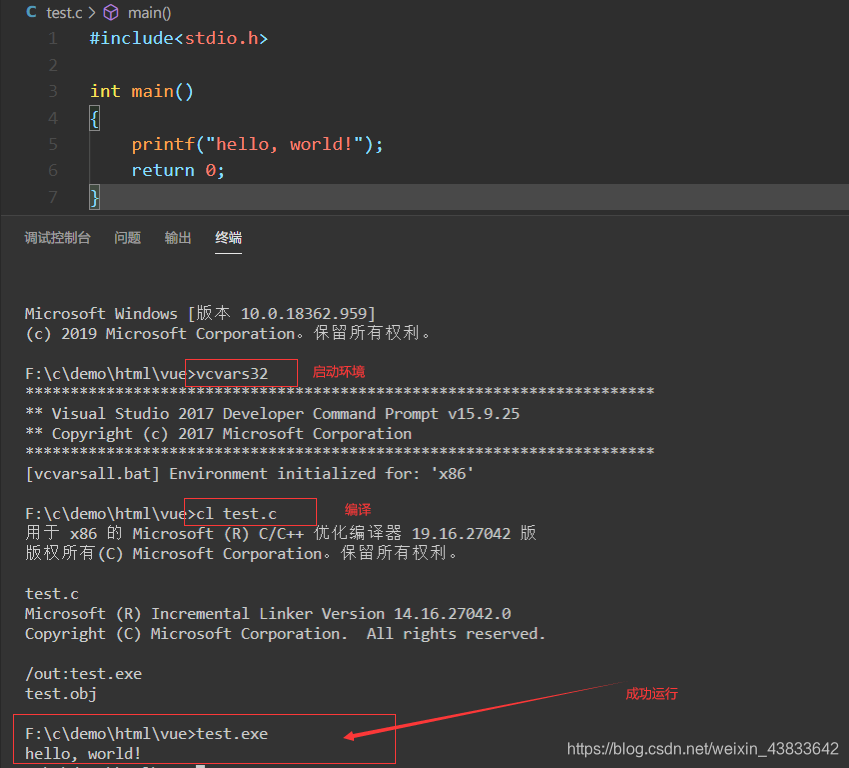
Task: Click the C file icon in breadcrumb
Action: pyautogui.click(x=31, y=12)
